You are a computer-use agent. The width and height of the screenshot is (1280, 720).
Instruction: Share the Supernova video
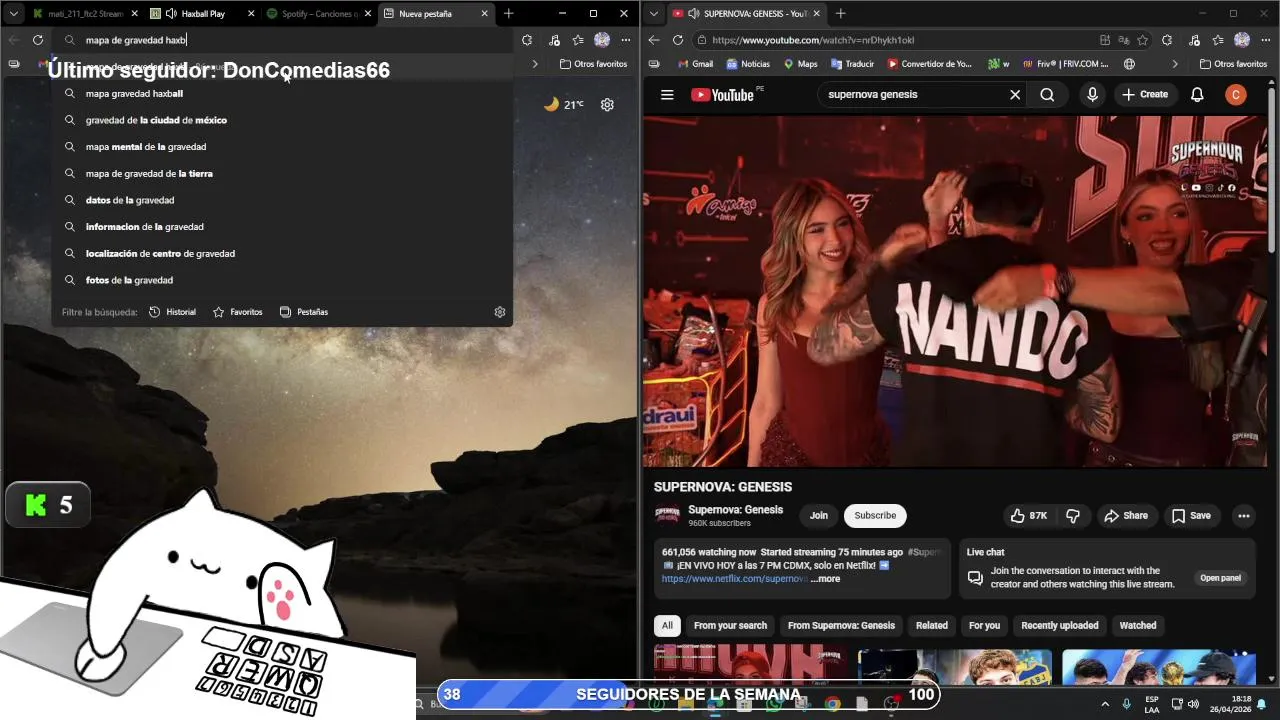1125,516
